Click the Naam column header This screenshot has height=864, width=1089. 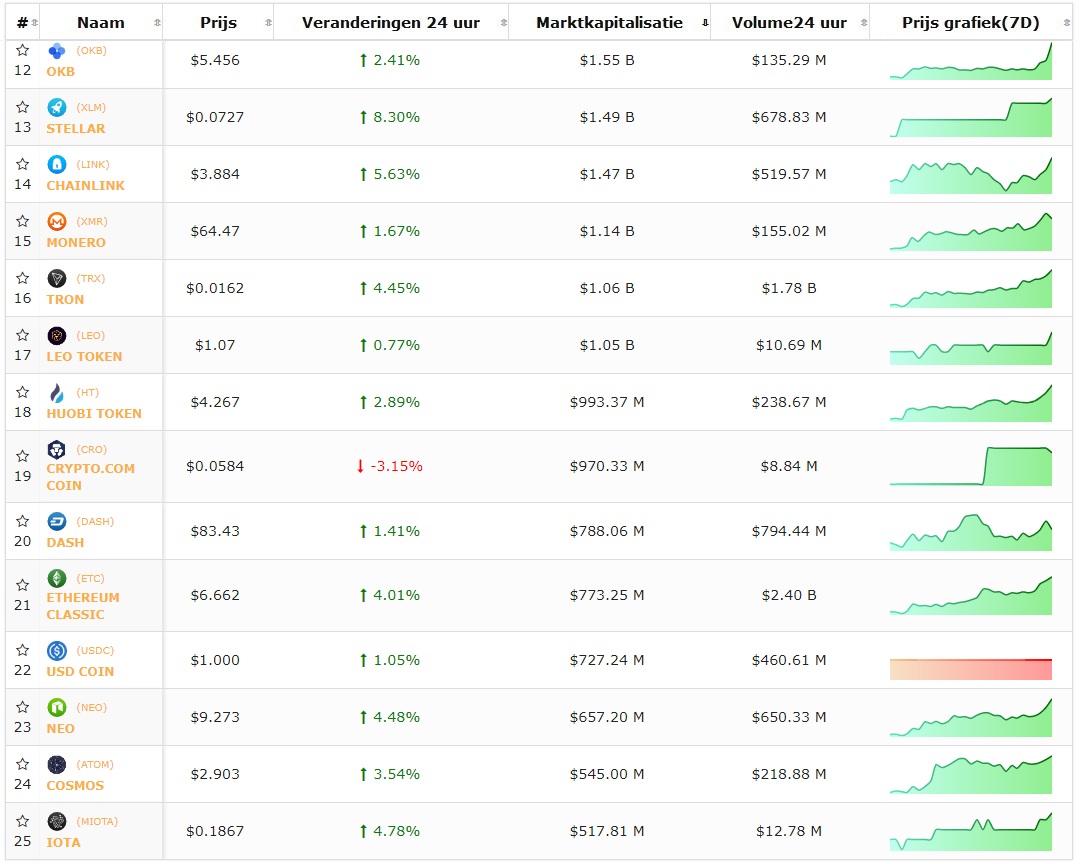100,23
